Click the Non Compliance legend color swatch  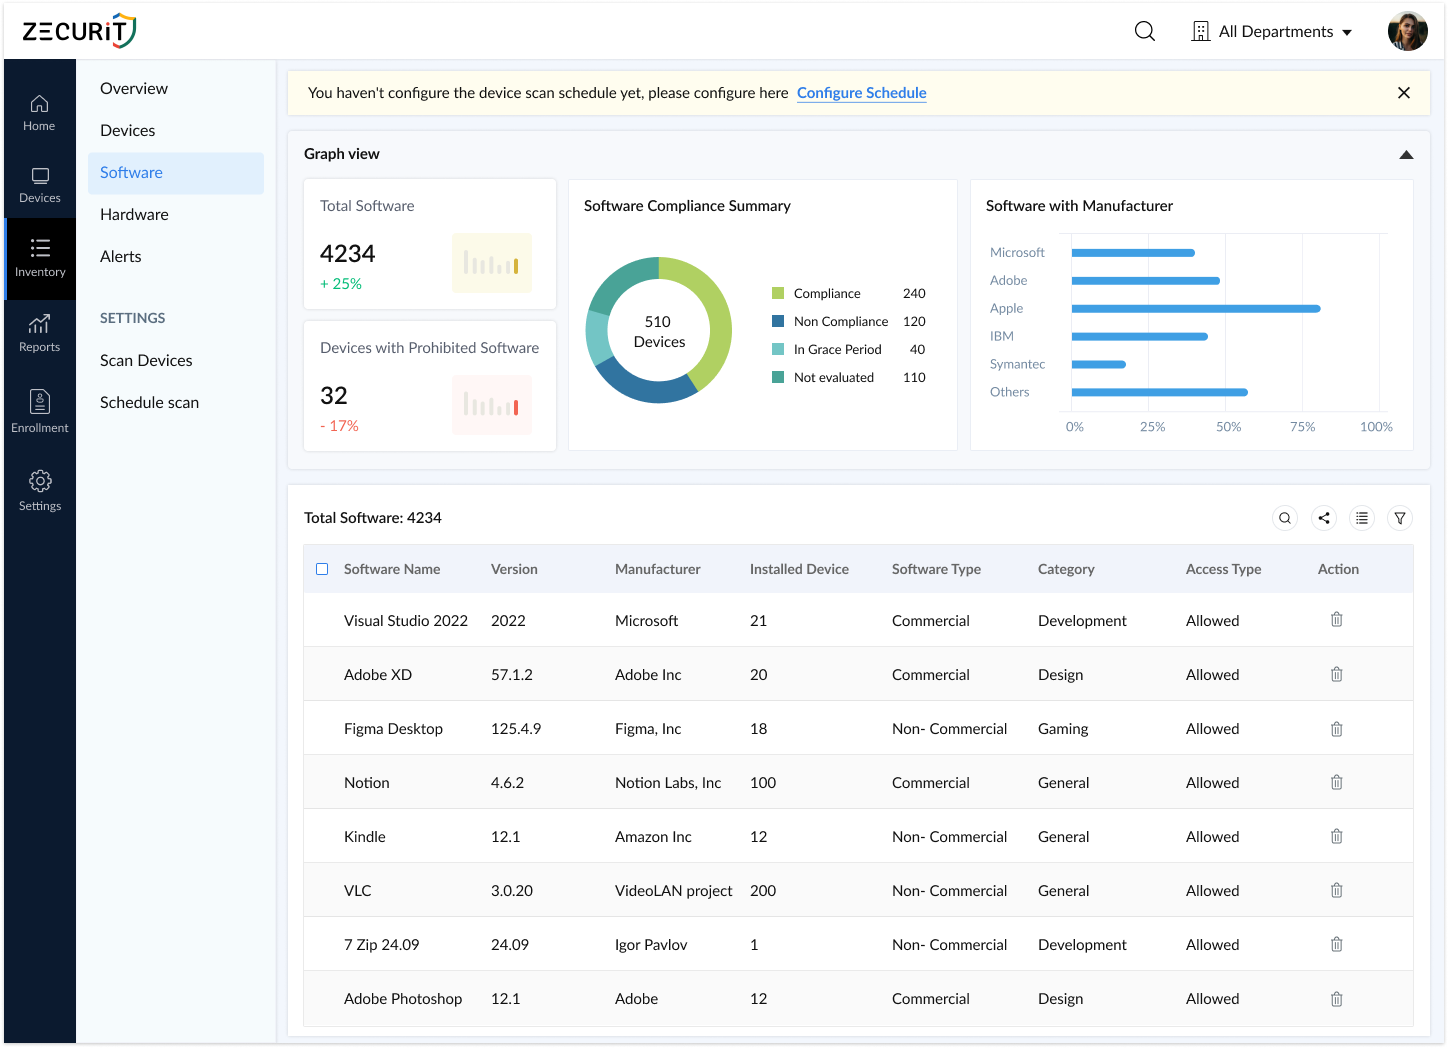(x=778, y=321)
